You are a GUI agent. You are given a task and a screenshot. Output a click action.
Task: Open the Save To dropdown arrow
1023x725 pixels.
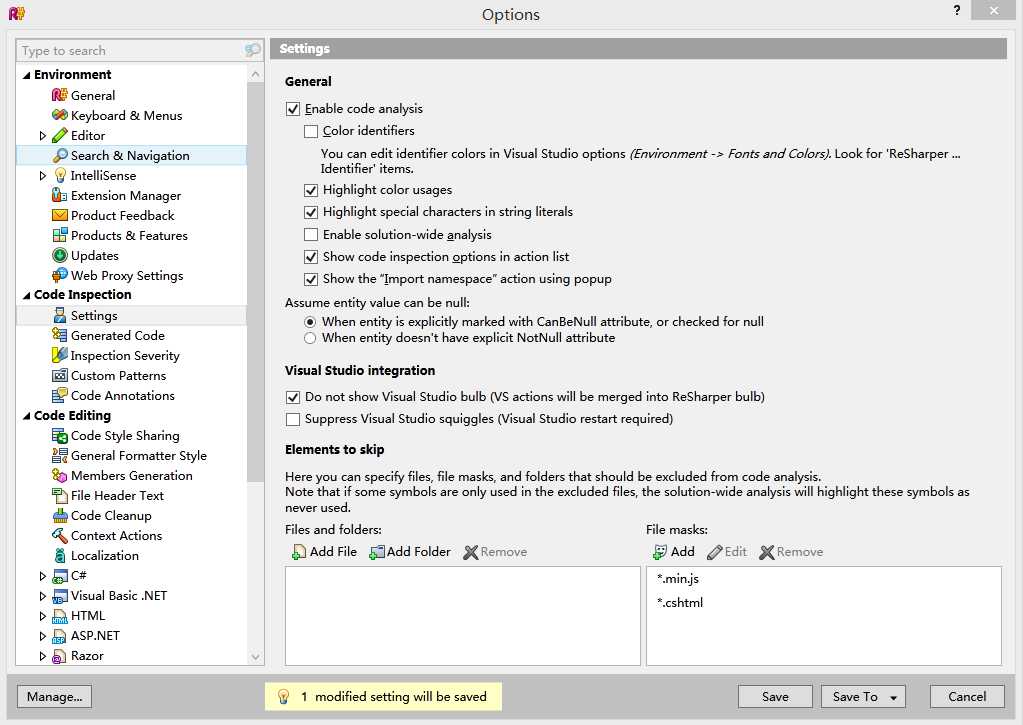point(894,697)
